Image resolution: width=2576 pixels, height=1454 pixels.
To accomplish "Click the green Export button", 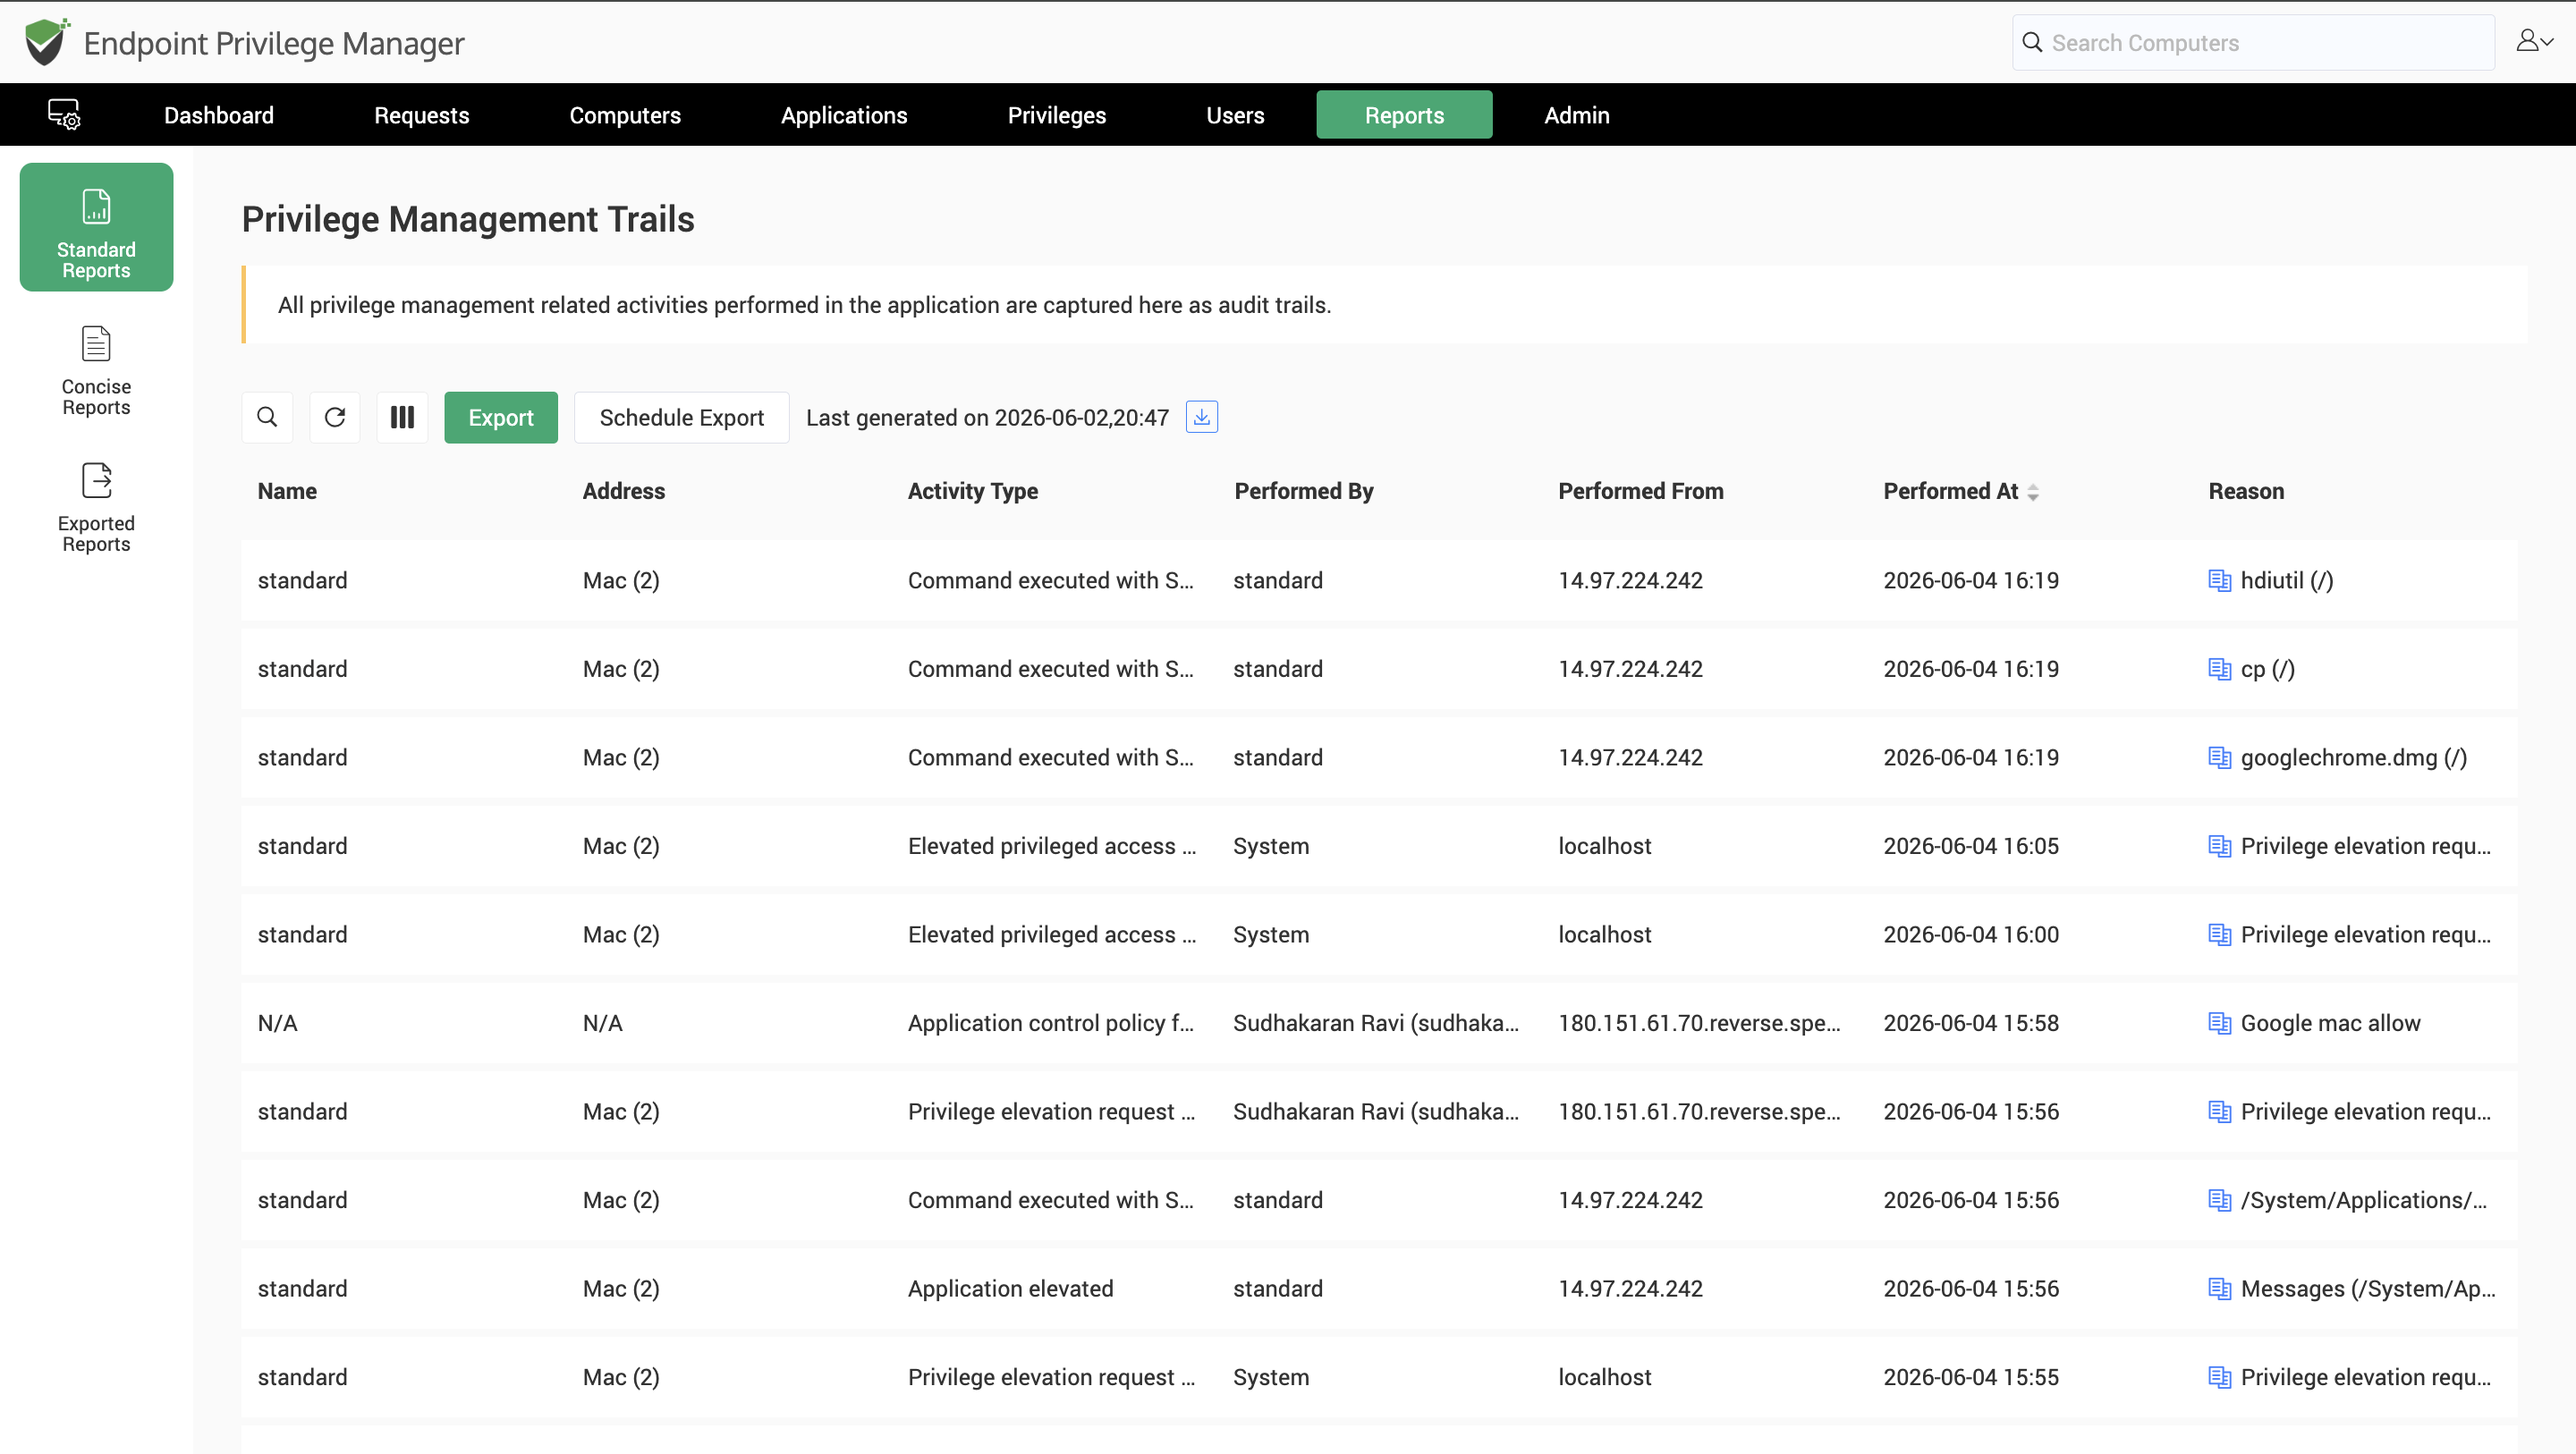I will [501, 417].
